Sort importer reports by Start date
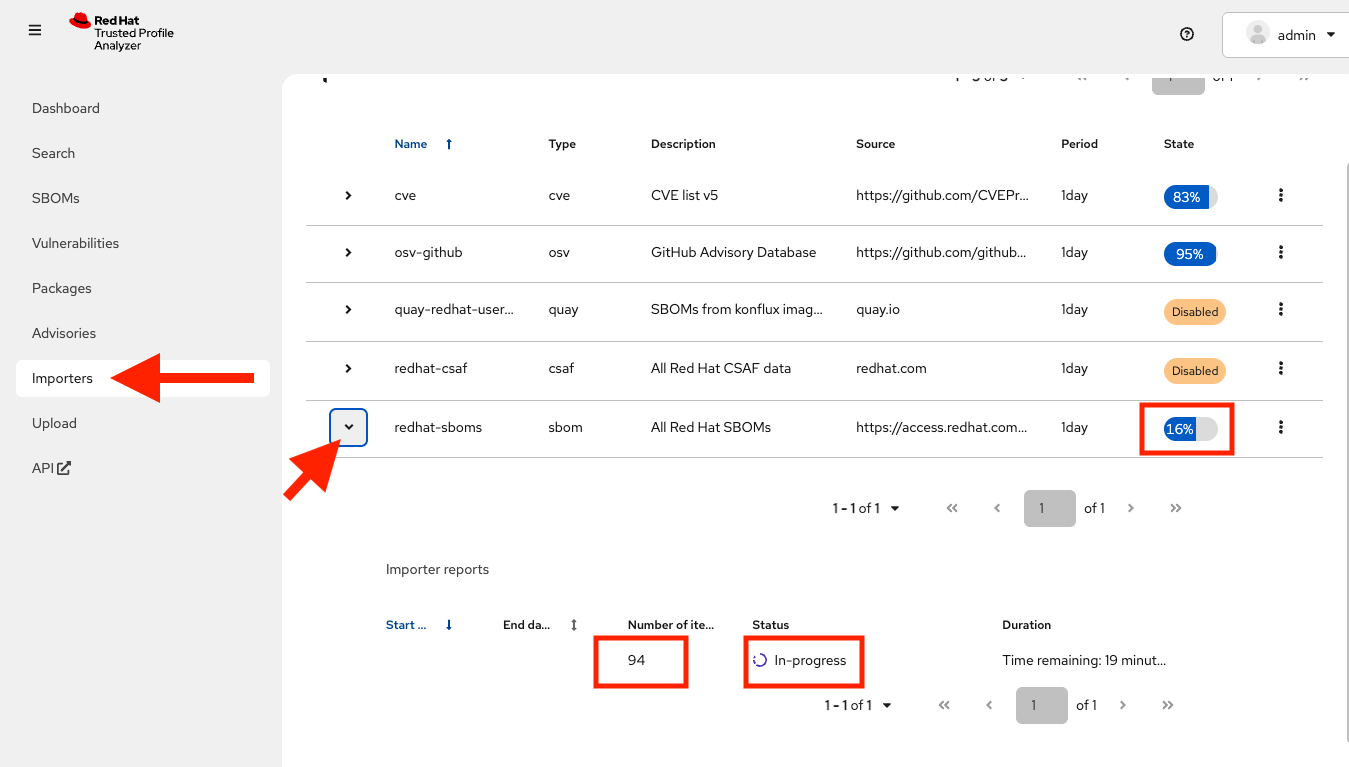The image size is (1349, 767). (404, 624)
